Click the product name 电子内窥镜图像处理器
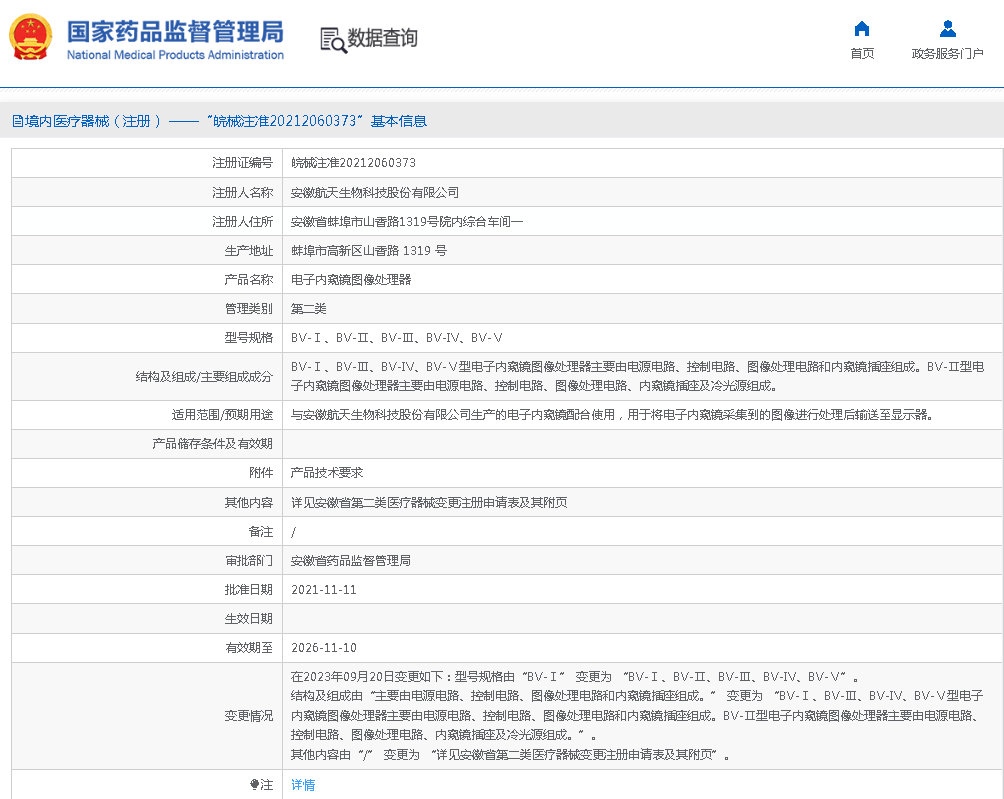 pyautogui.click(x=351, y=280)
